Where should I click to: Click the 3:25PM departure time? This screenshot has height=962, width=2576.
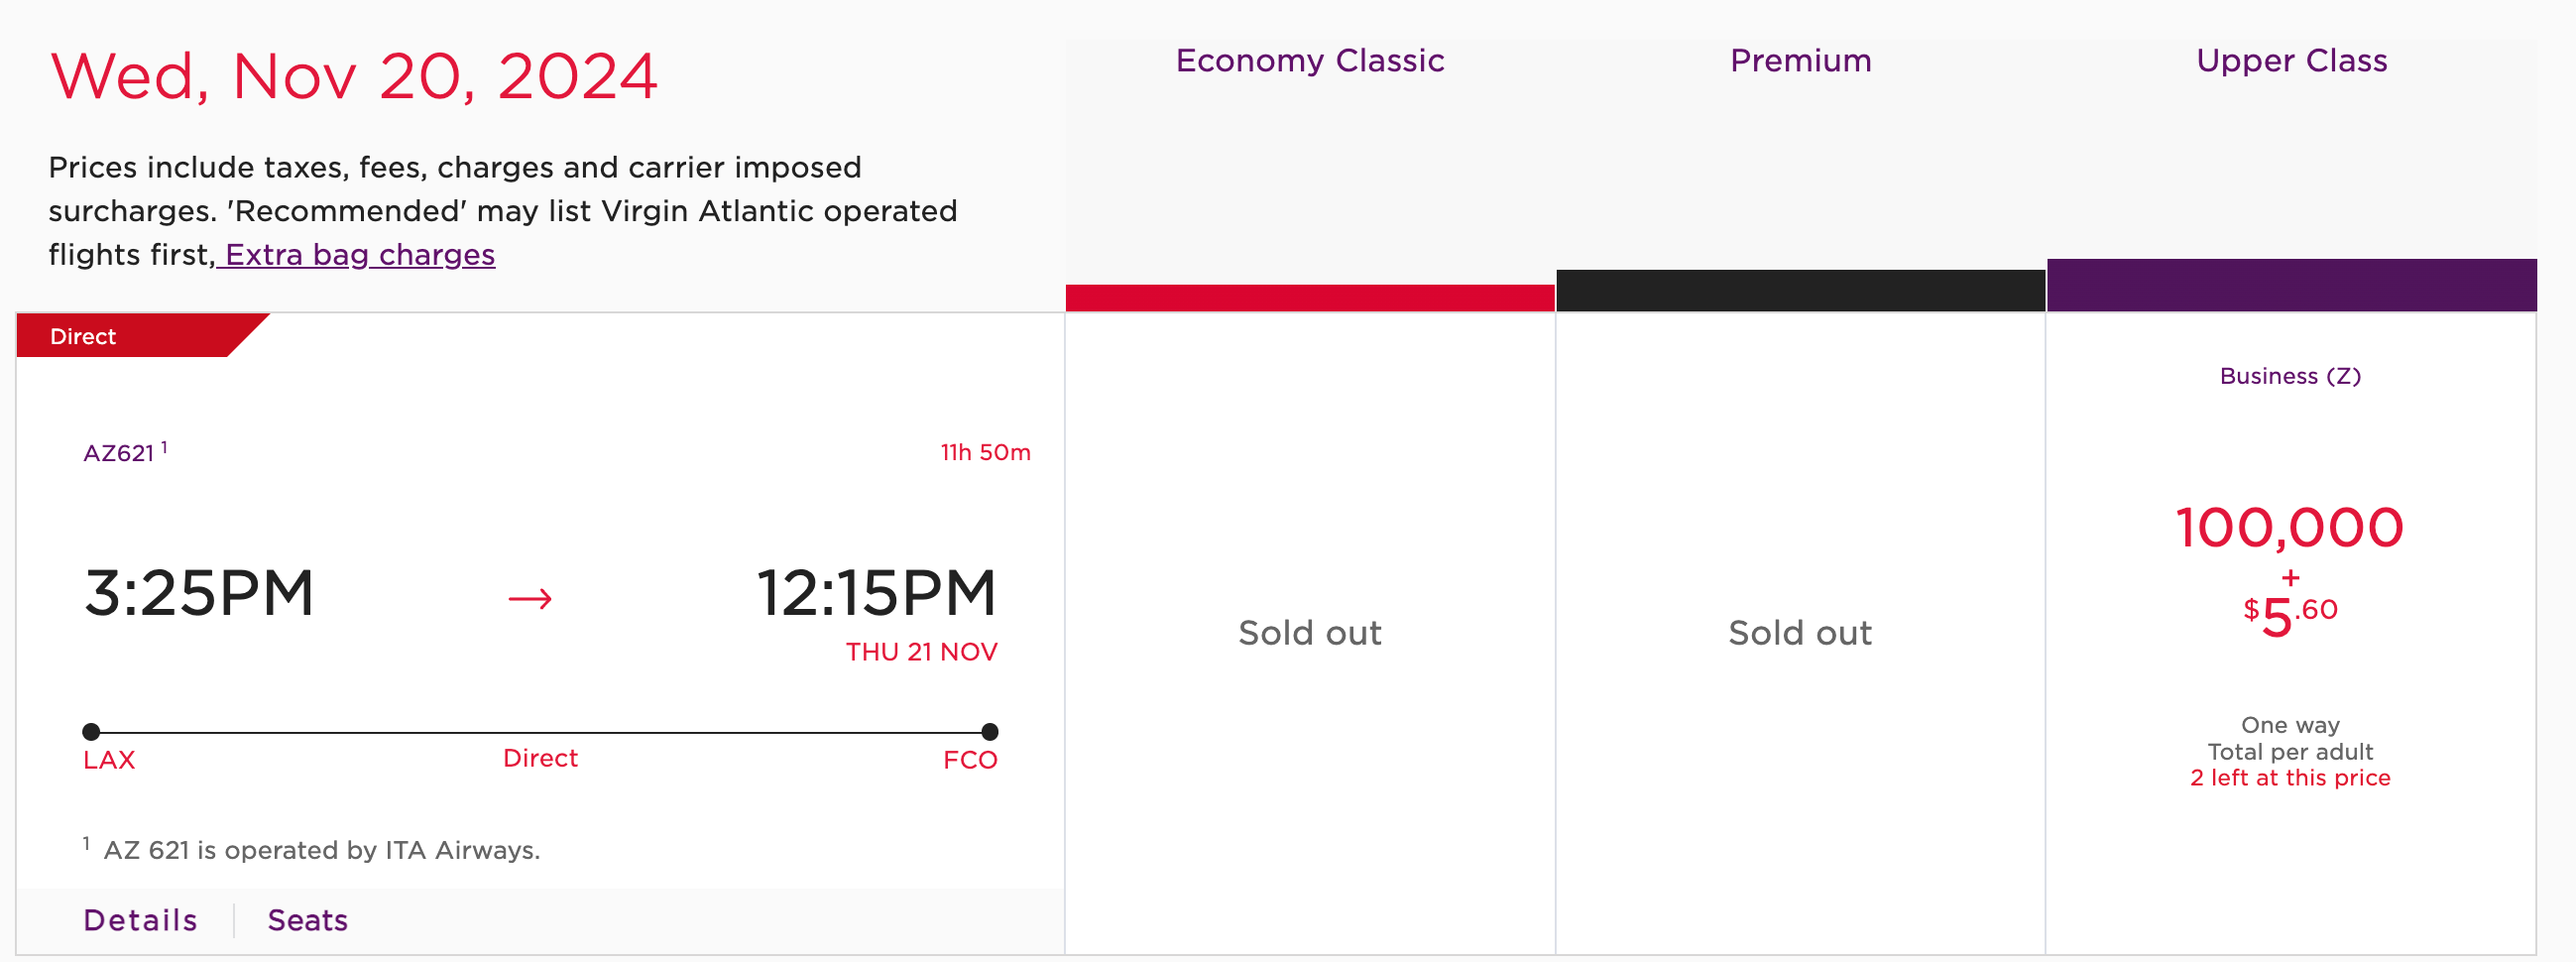tap(199, 593)
